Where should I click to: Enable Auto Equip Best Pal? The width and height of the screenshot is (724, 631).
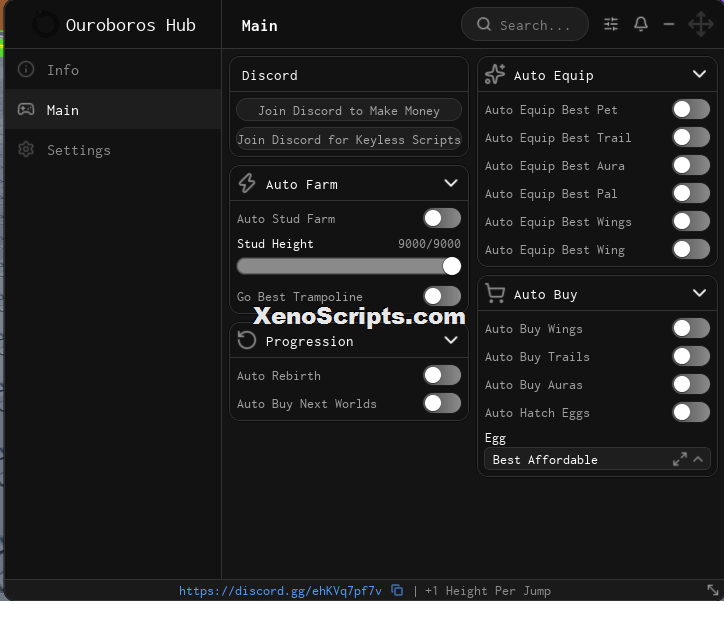coord(691,193)
